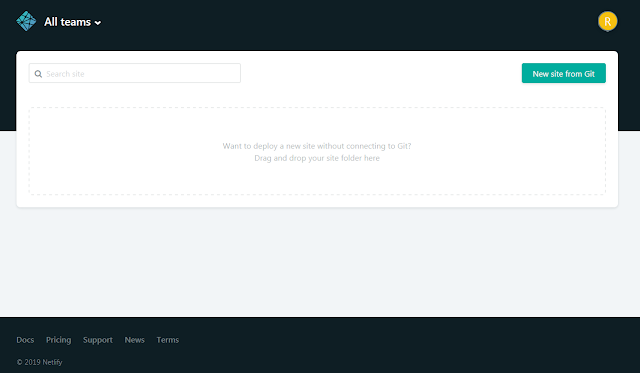The height and width of the screenshot is (373, 640).
Task: Click the Netlify logo icon
Action: coord(26,21)
